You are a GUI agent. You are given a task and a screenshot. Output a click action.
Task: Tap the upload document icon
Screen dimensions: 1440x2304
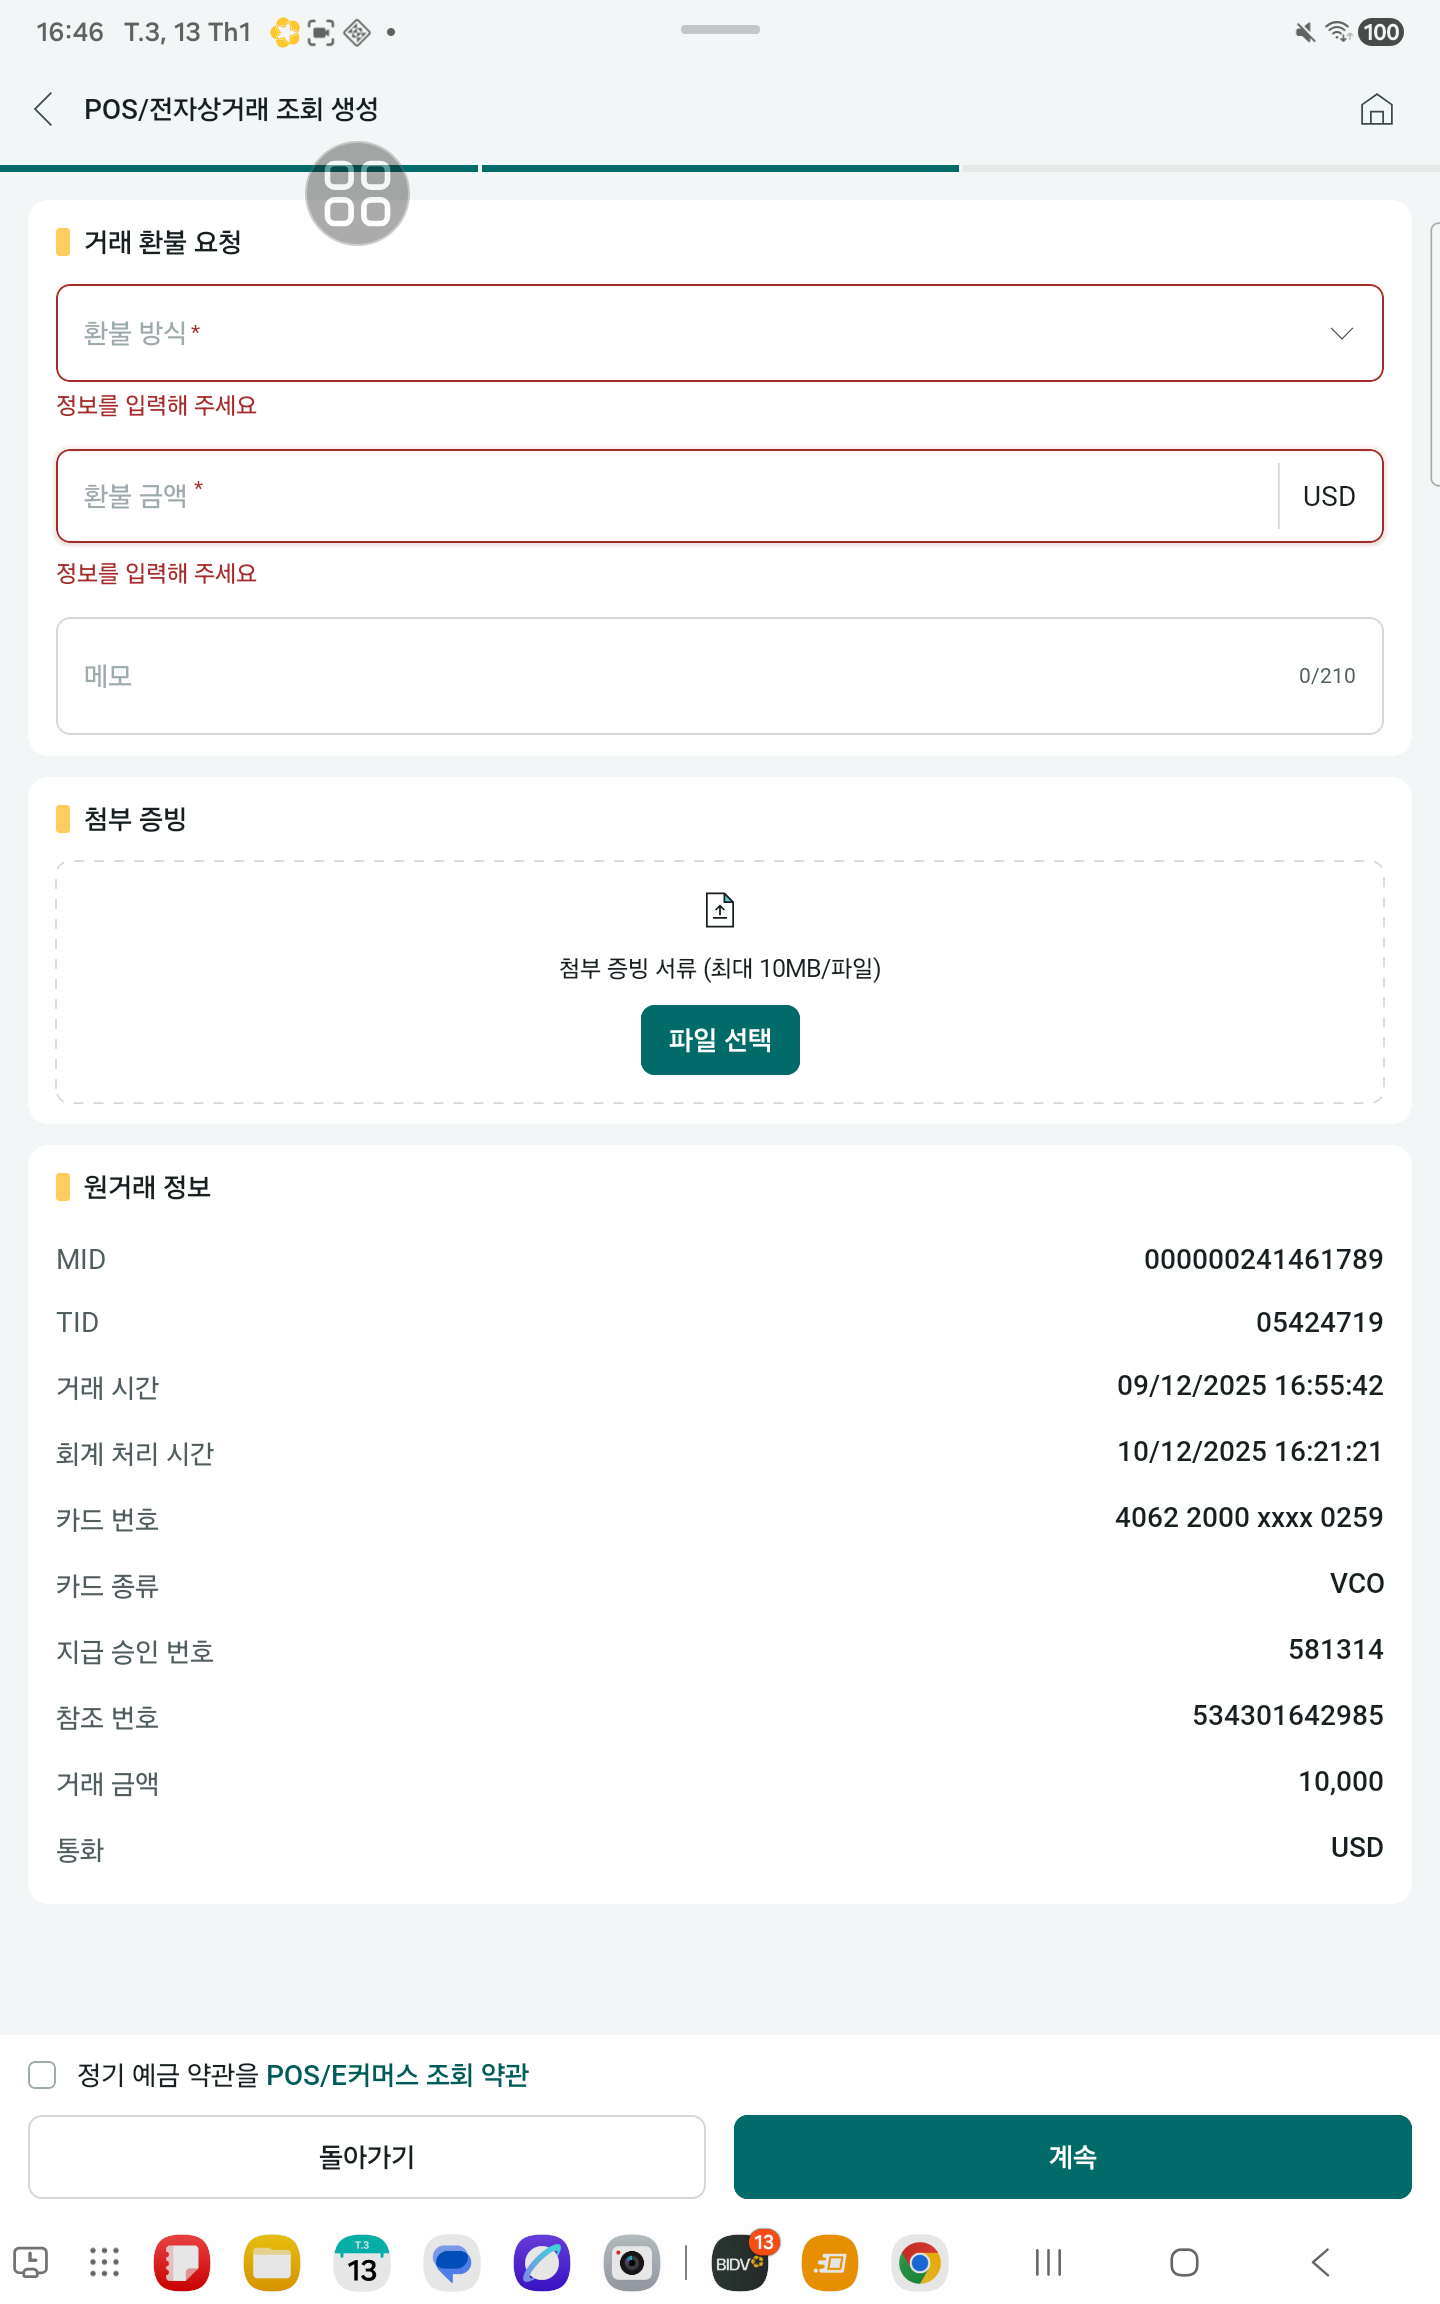(x=720, y=910)
